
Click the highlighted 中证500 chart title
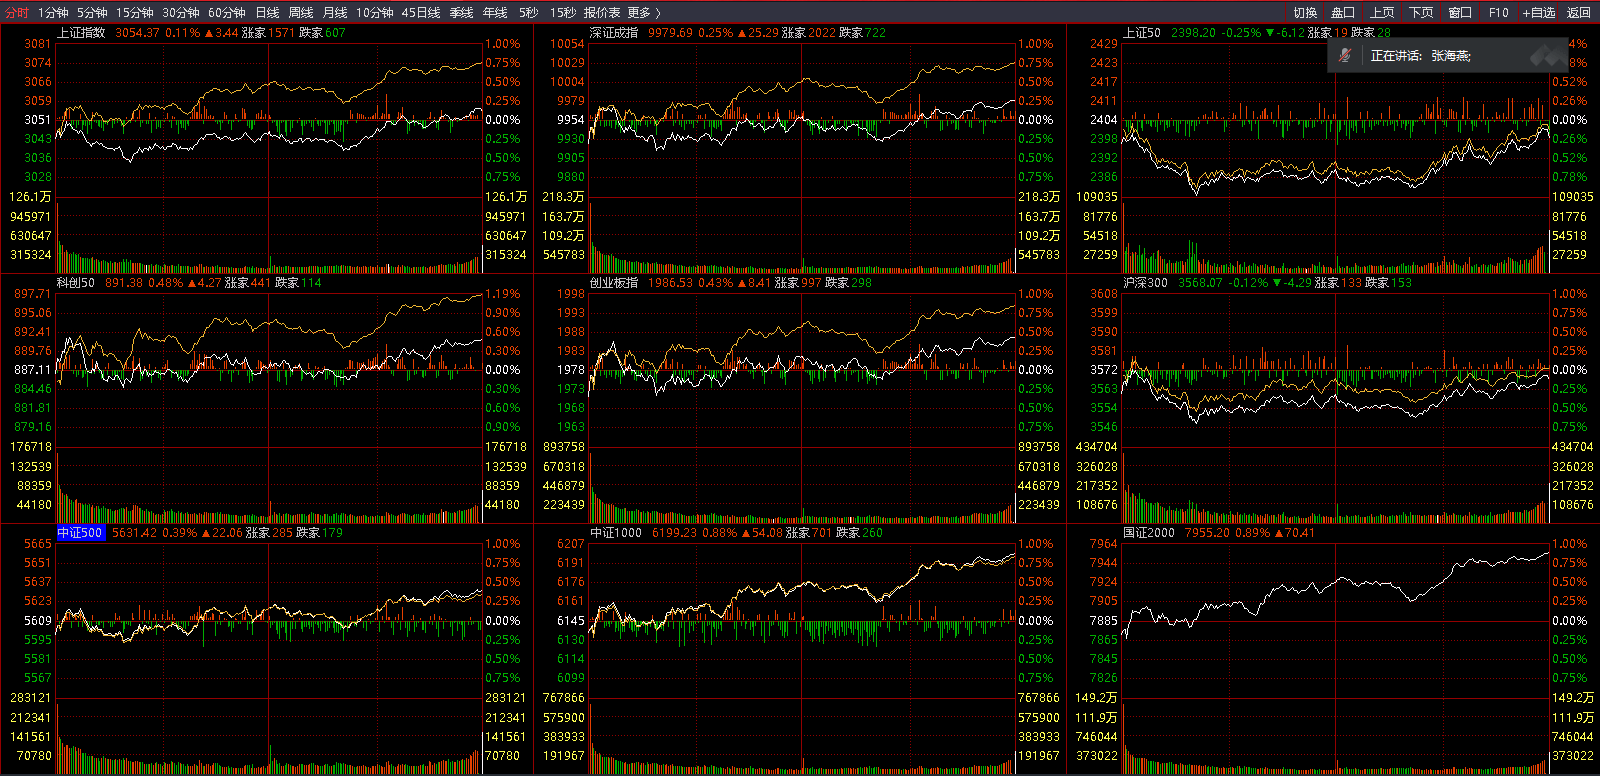(80, 532)
